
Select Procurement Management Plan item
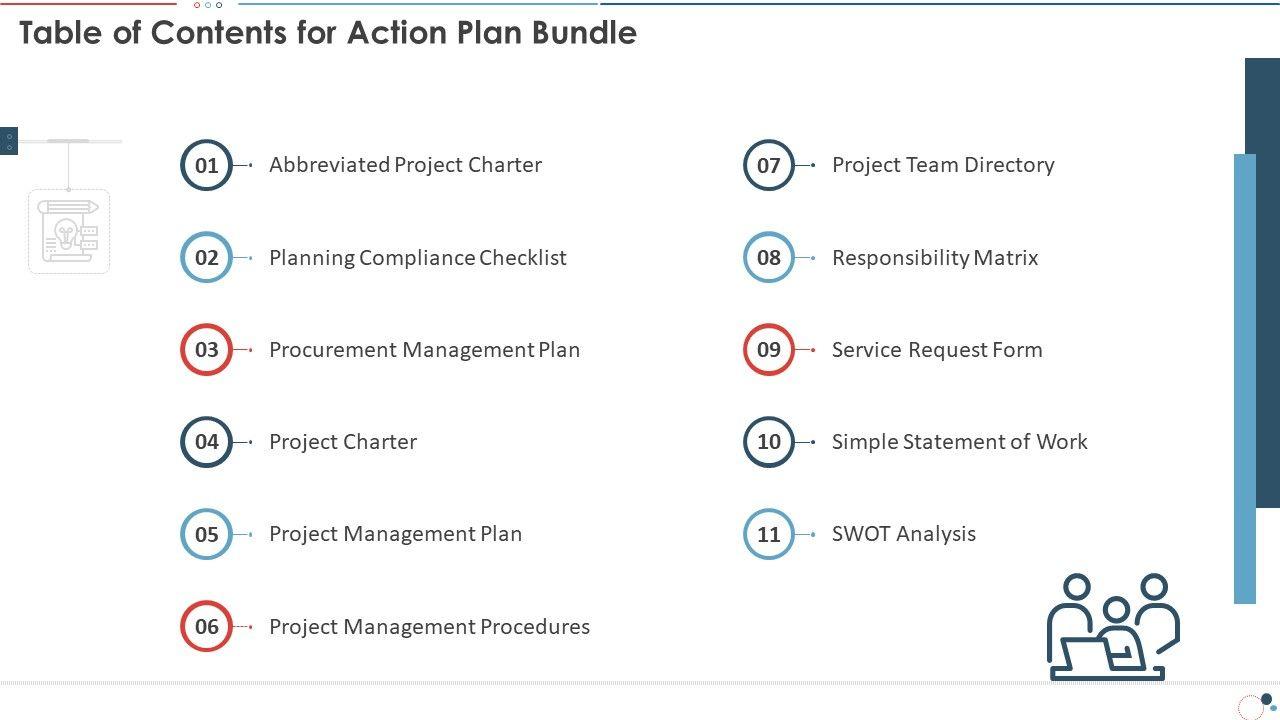(x=424, y=350)
